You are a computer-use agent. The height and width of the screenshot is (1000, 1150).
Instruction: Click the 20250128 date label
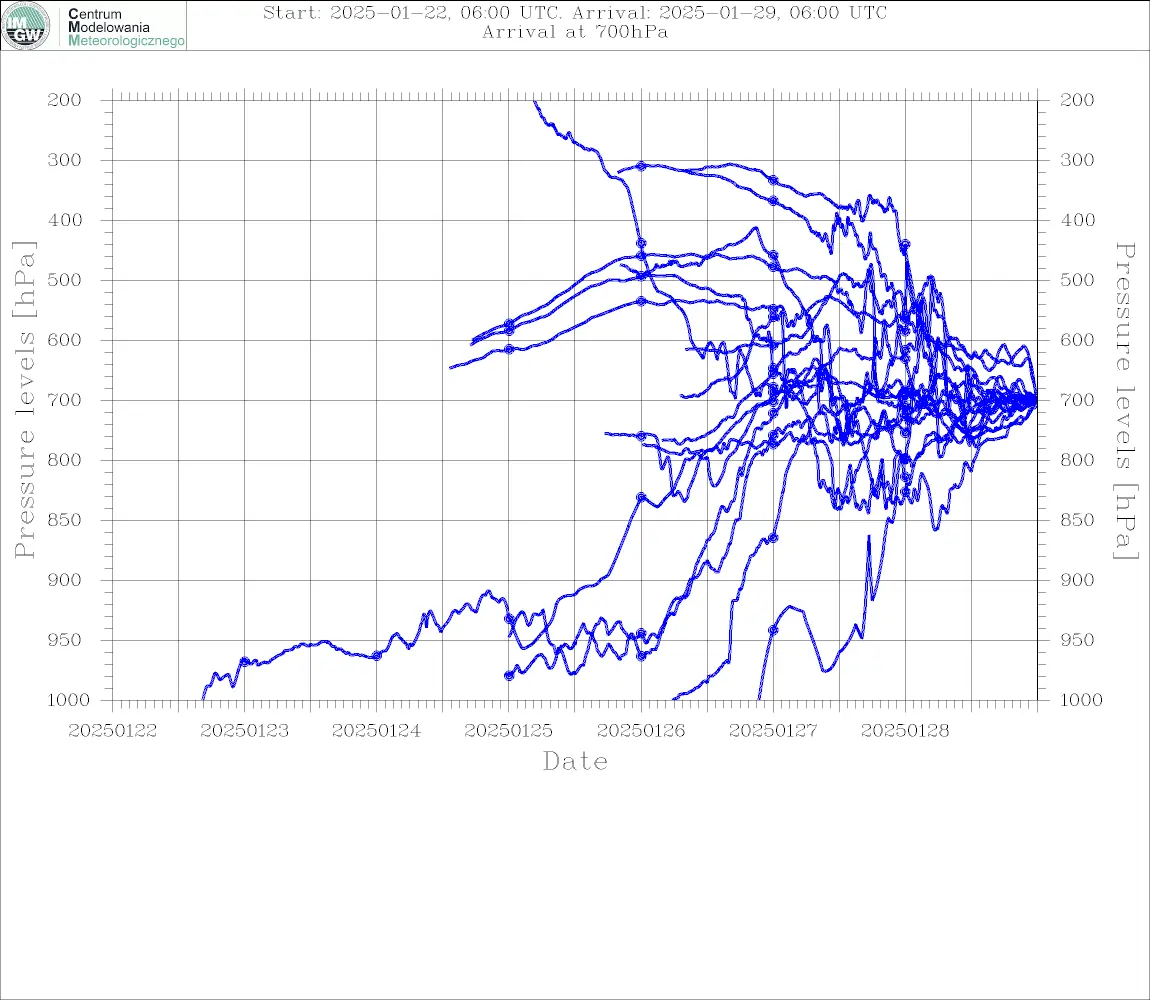coord(905,731)
